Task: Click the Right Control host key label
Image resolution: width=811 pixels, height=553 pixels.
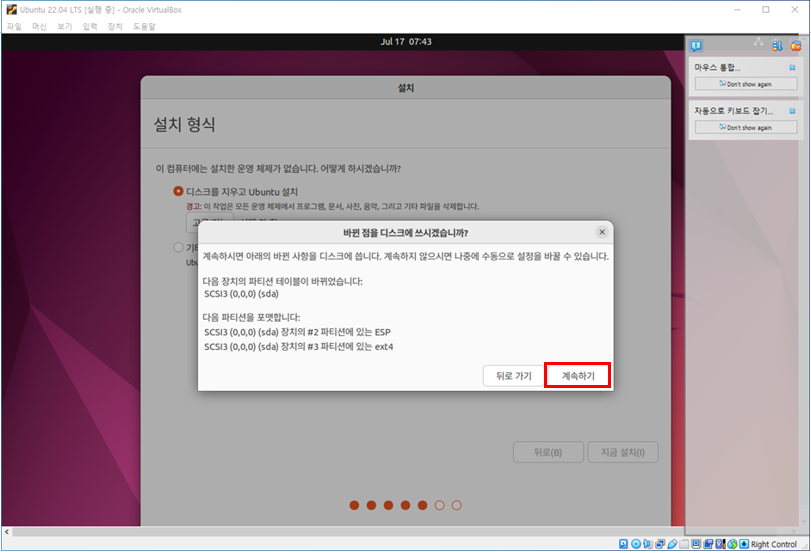Action: coord(774,544)
